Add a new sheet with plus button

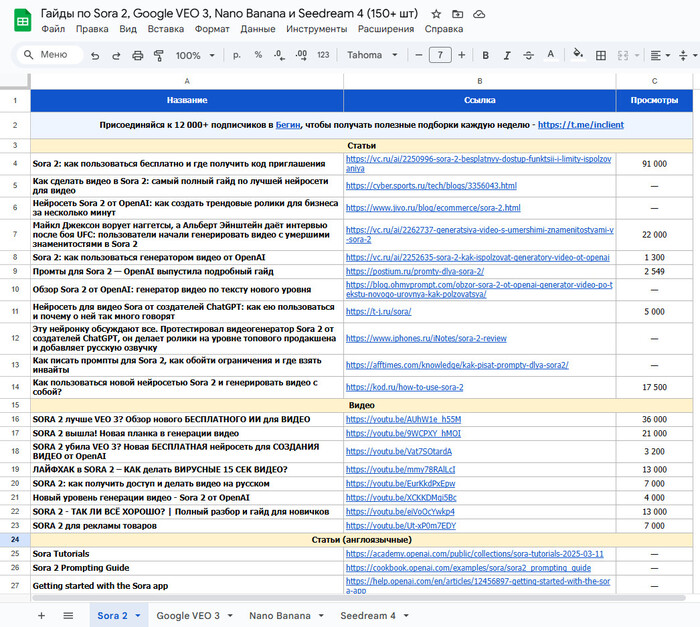pos(41,615)
